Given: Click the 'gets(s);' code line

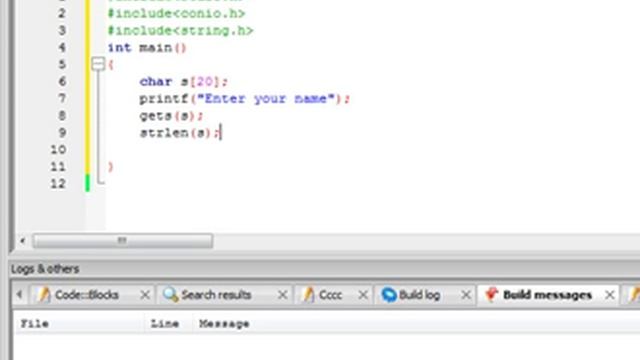Looking at the screenshot, I should pyautogui.click(x=171, y=116).
